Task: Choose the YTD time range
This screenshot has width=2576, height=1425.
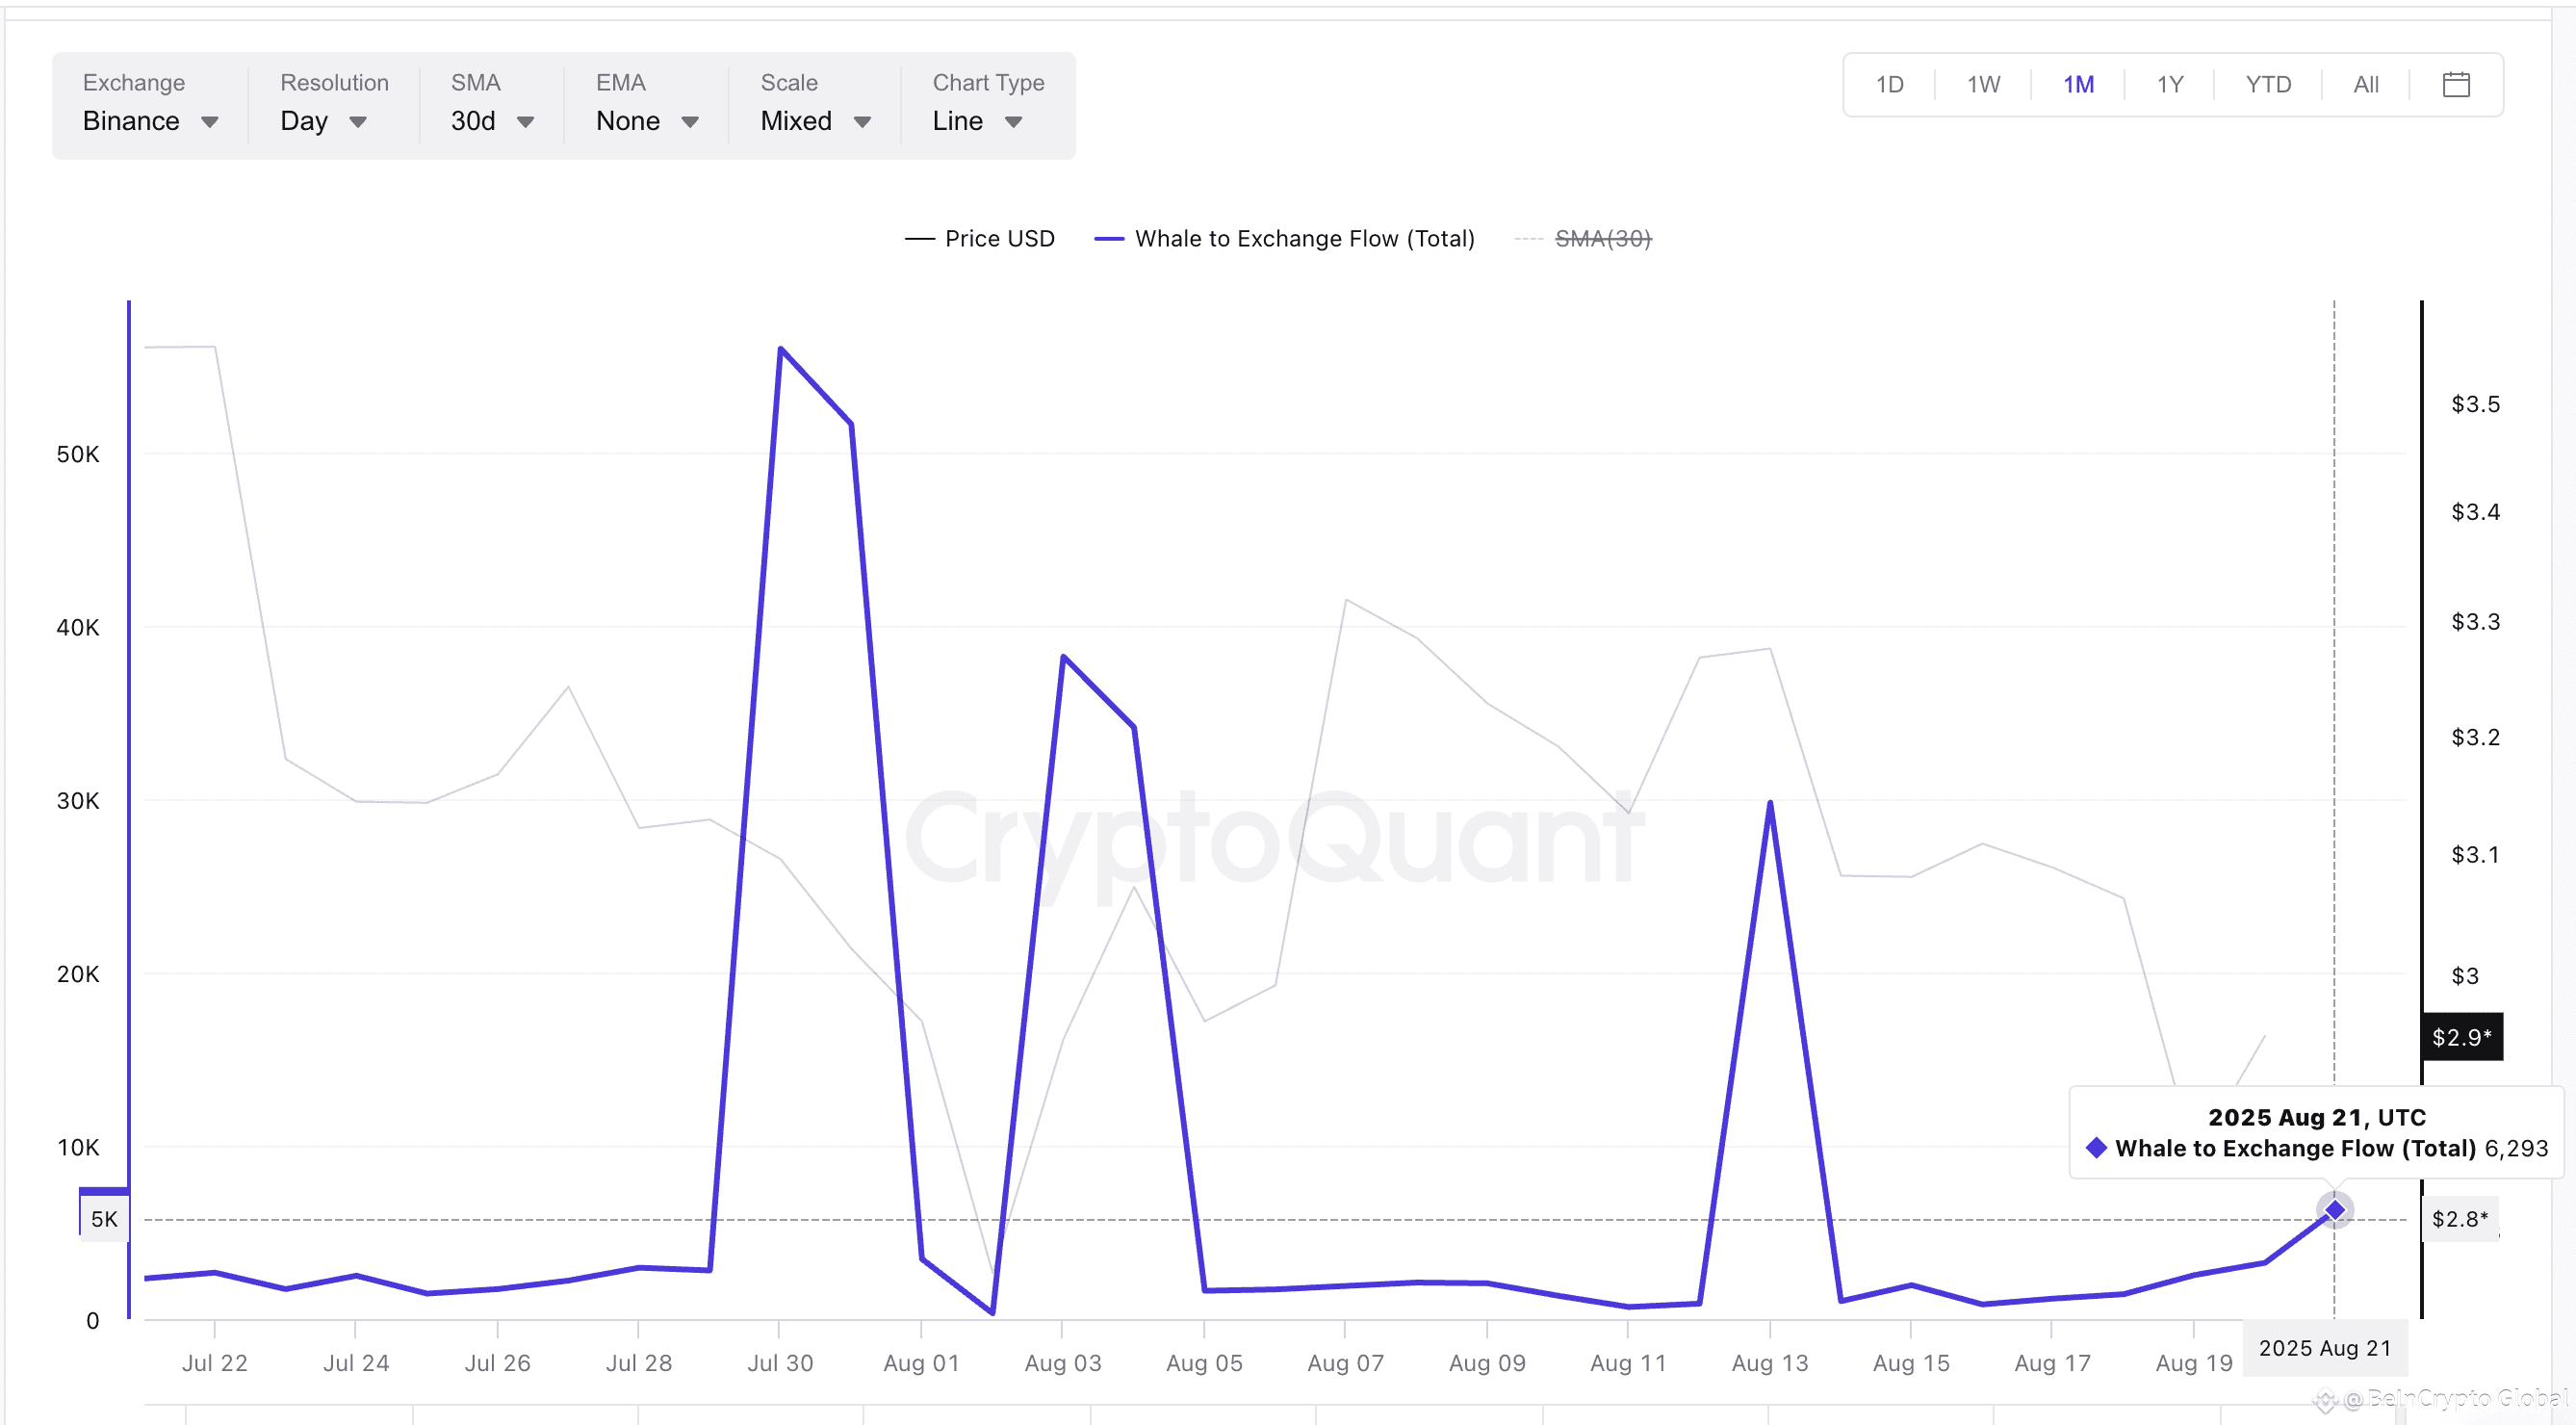Action: (2267, 85)
